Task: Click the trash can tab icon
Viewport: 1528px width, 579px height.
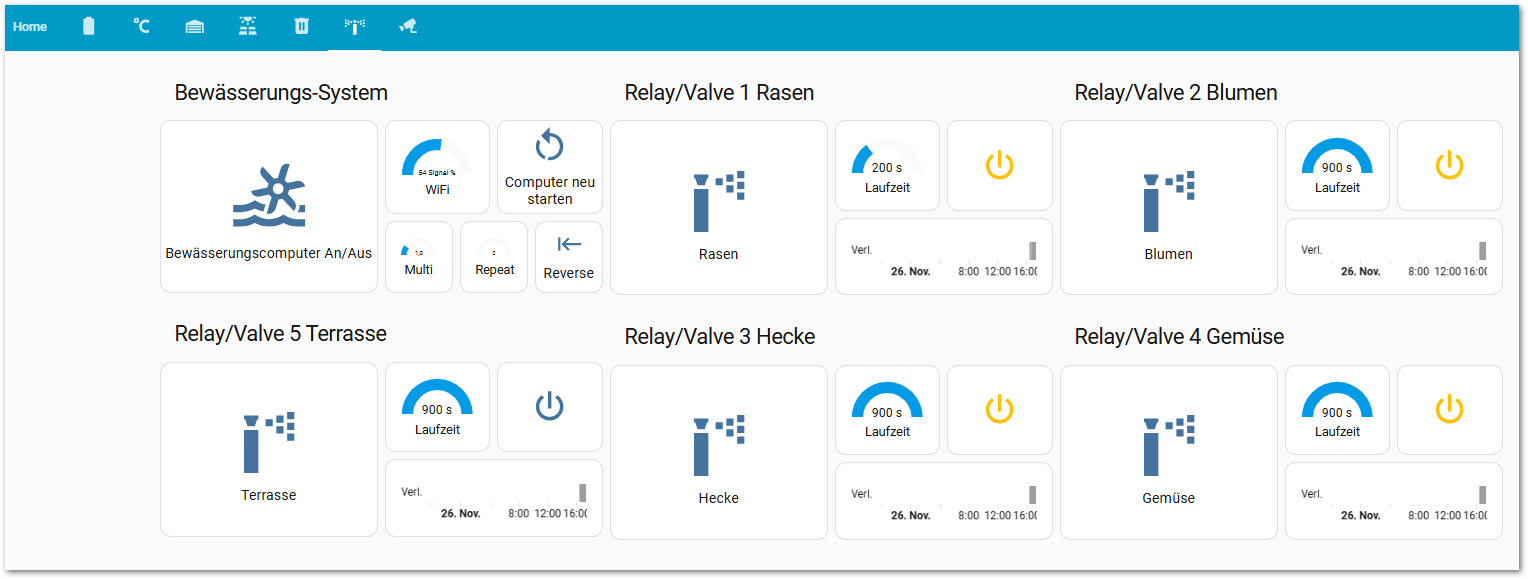Action: tap(301, 26)
